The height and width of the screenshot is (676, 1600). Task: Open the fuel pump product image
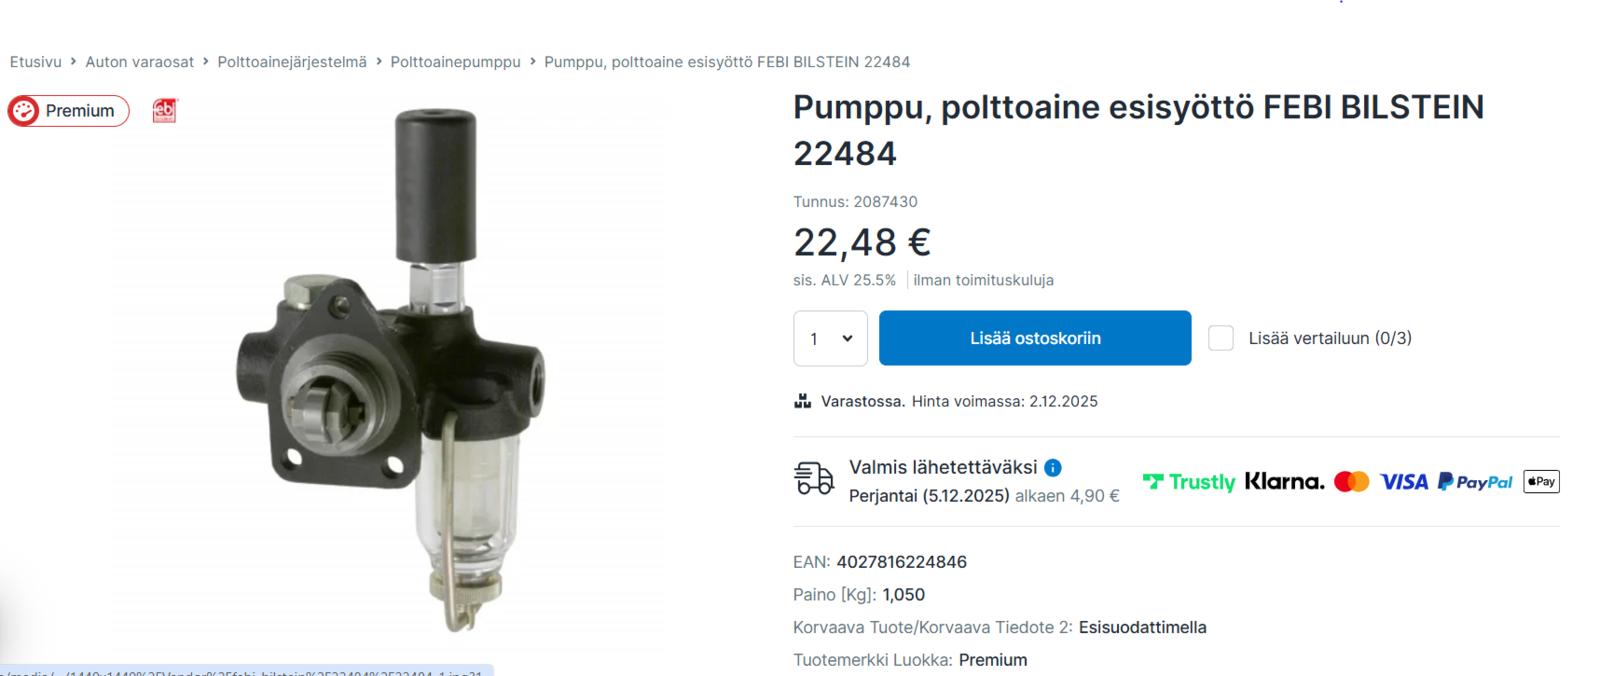tap(390, 370)
